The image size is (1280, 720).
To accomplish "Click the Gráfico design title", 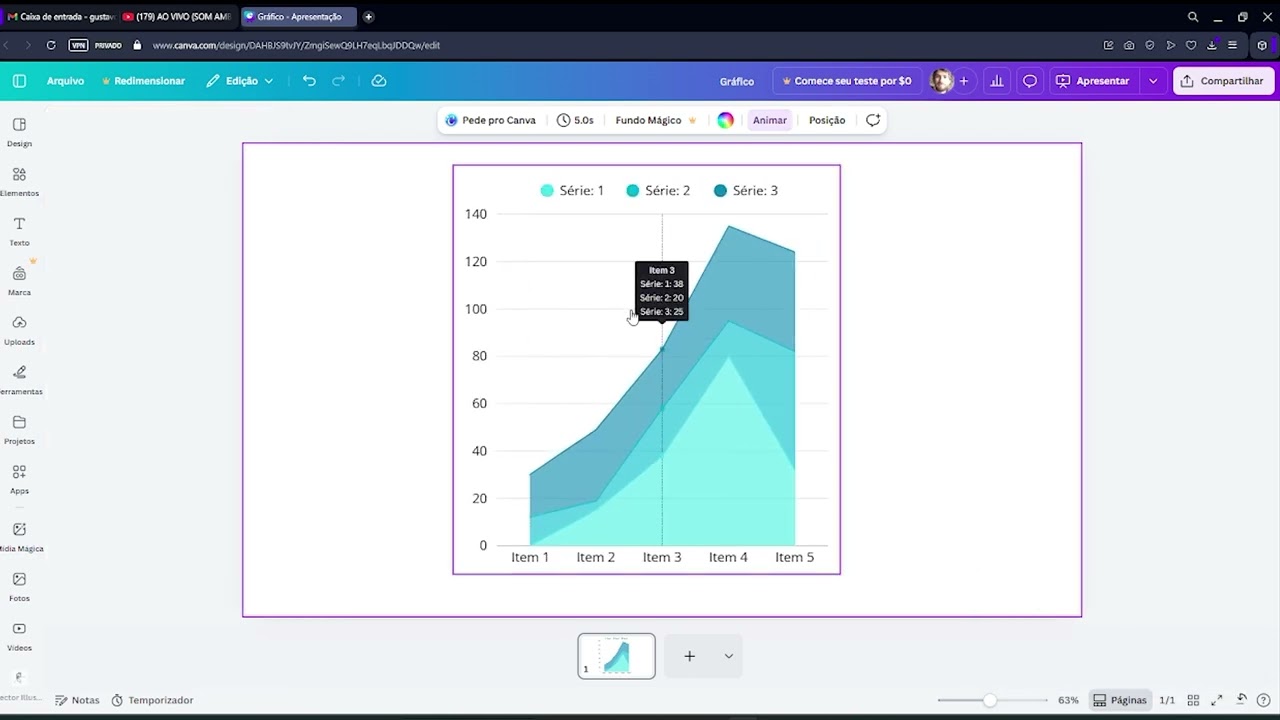I will [x=737, y=81].
